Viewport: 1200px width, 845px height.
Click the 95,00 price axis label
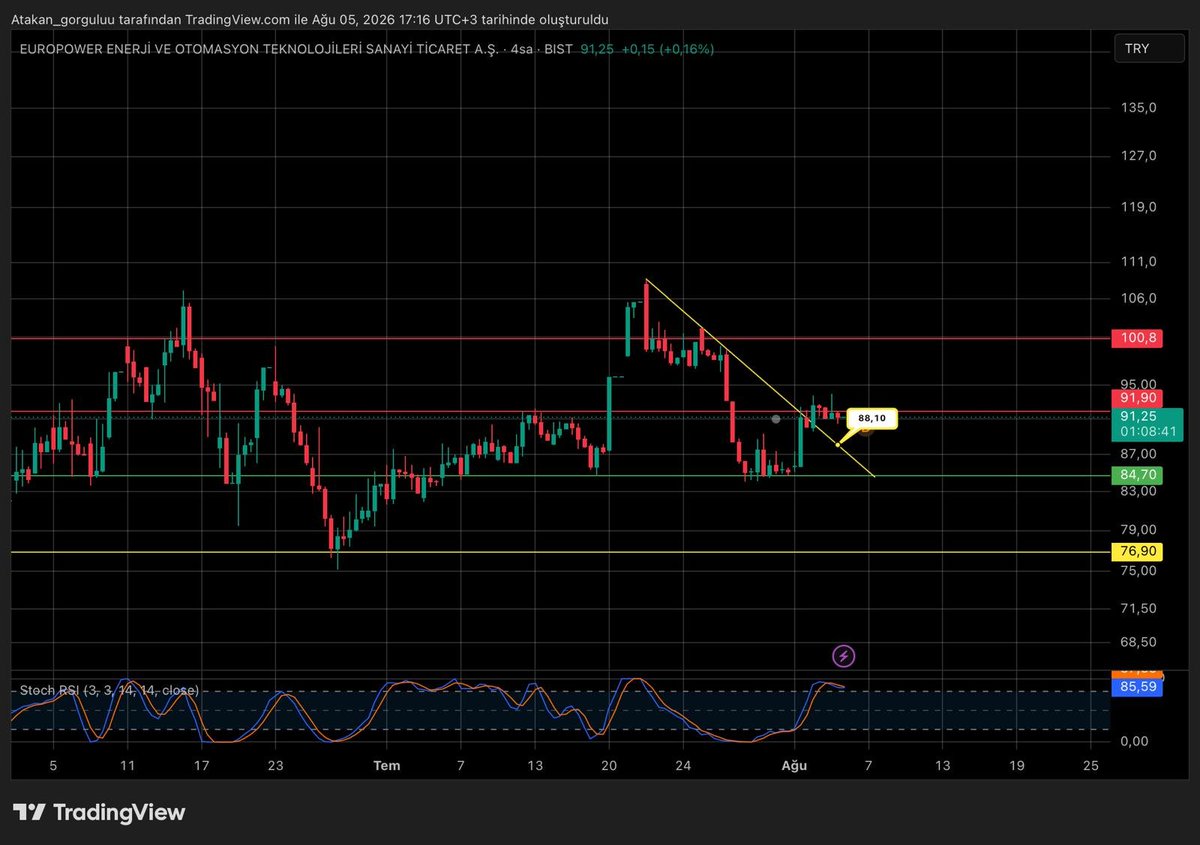click(1139, 384)
